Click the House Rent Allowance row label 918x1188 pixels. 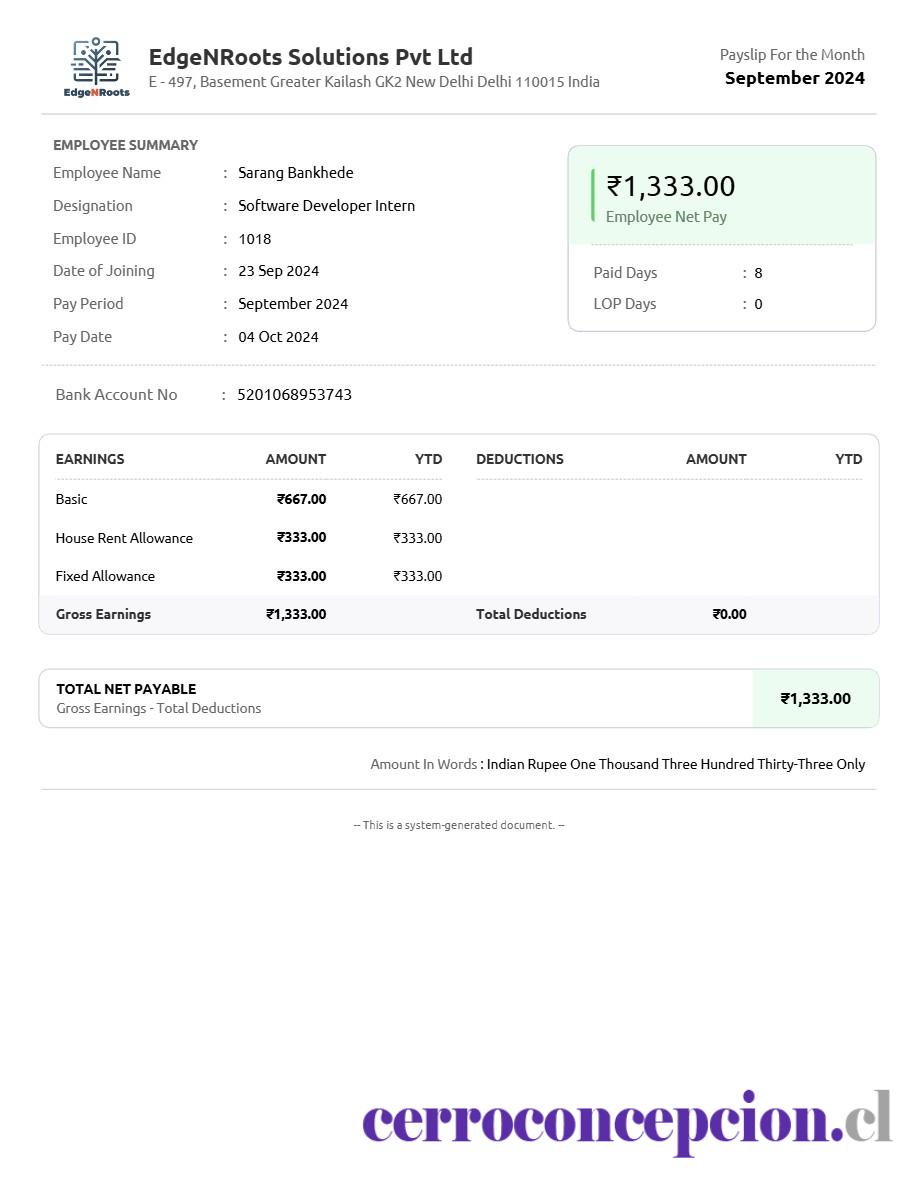tap(124, 538)
